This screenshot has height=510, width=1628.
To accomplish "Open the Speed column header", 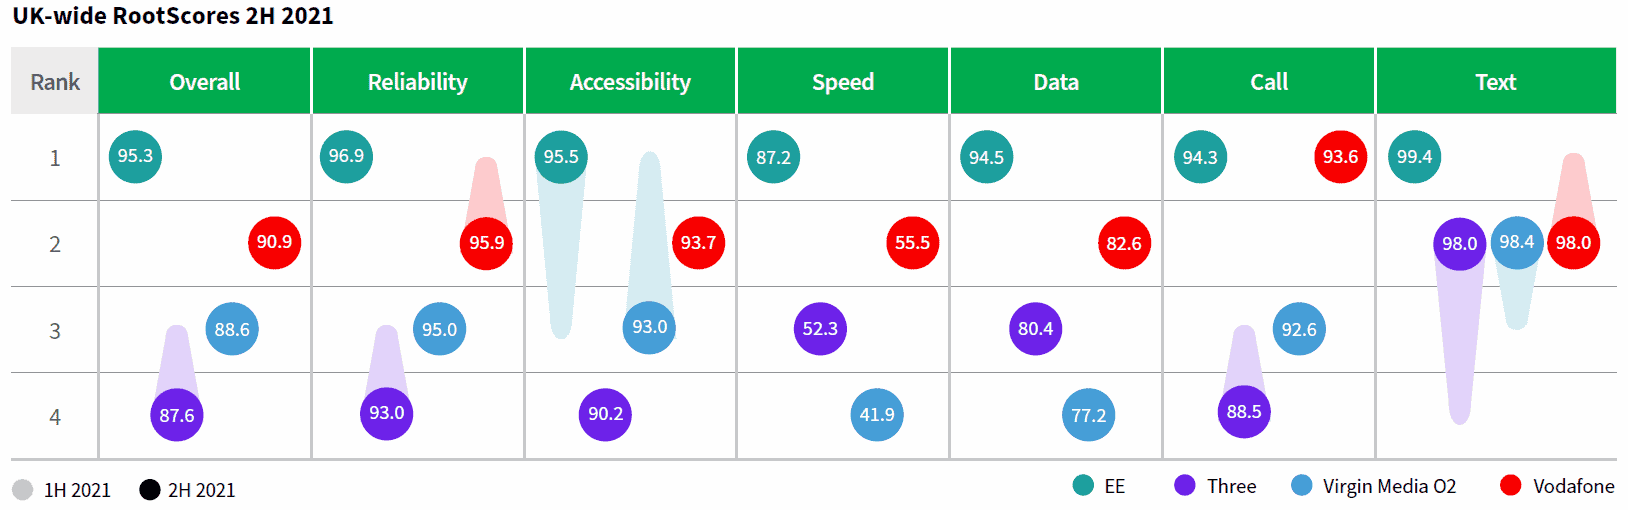I will click(843, 82).
